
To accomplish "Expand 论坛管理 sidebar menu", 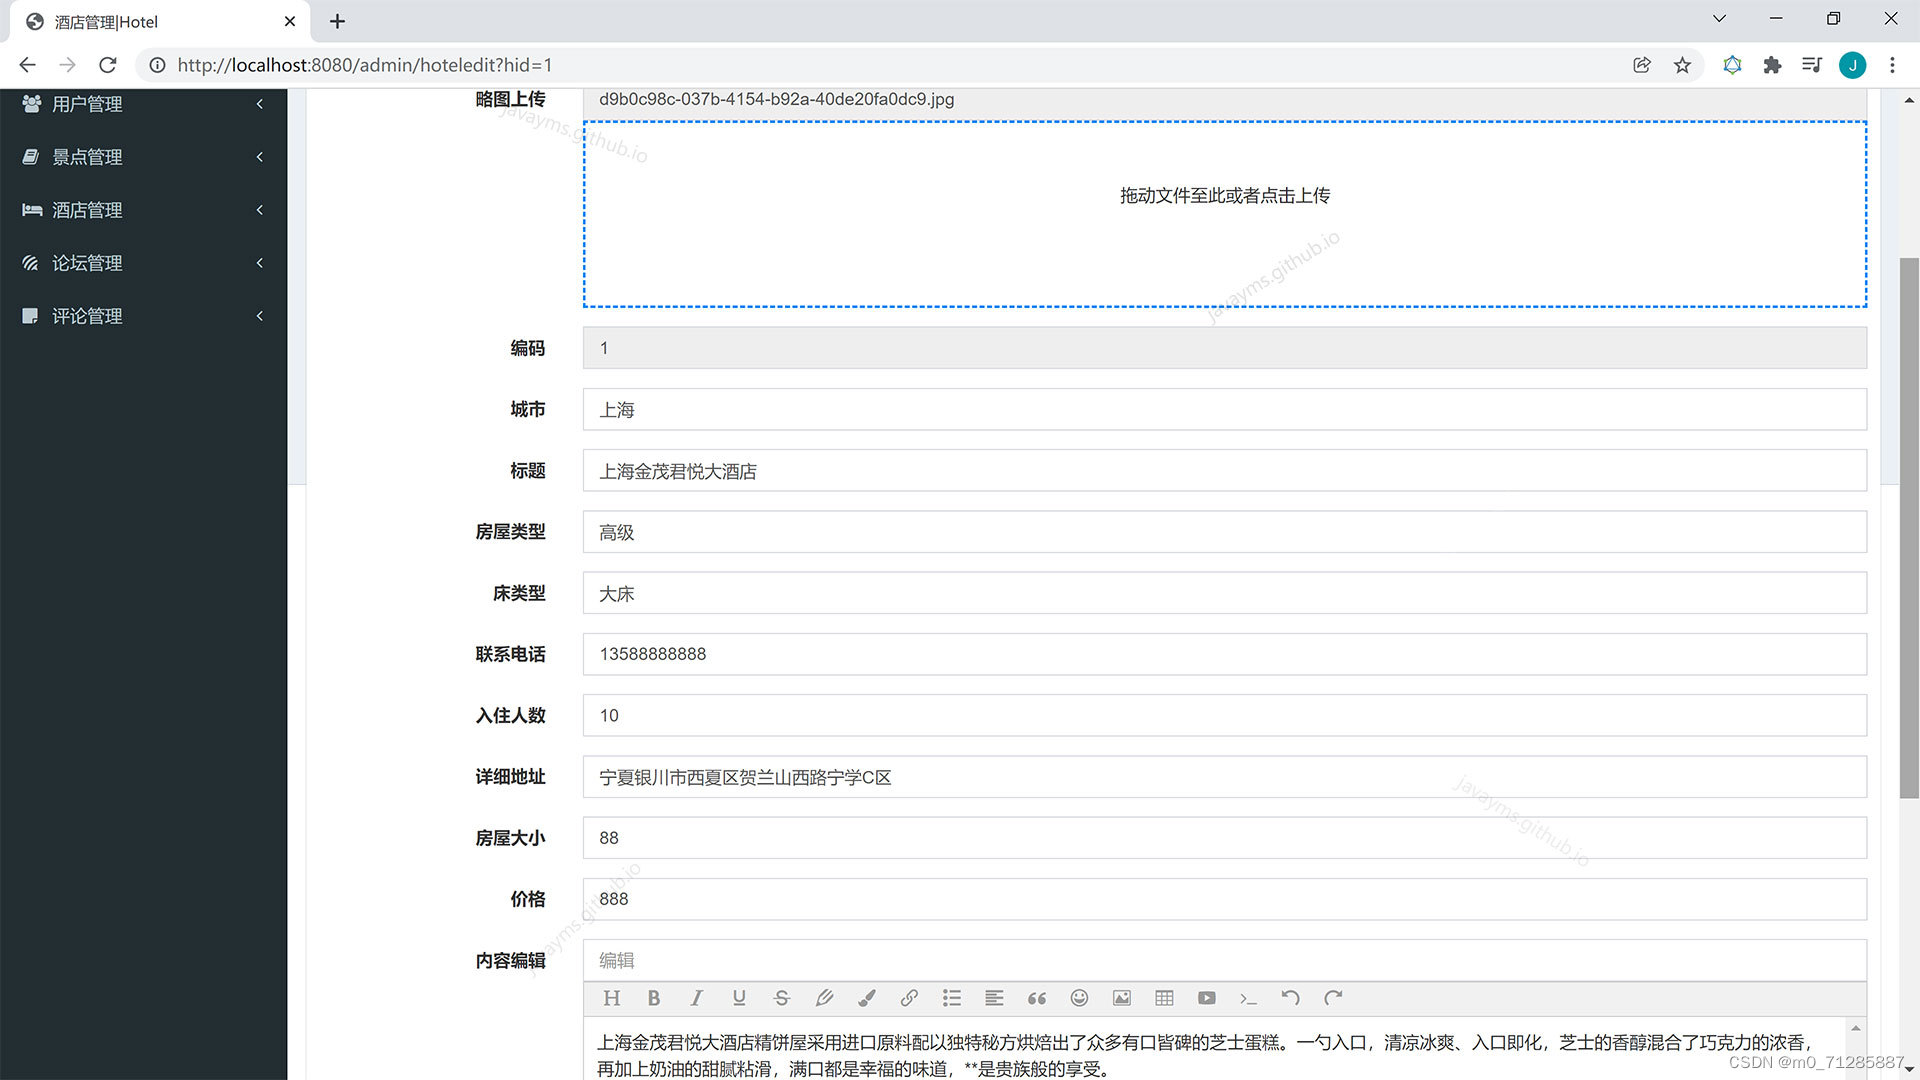I will (143, 263).
